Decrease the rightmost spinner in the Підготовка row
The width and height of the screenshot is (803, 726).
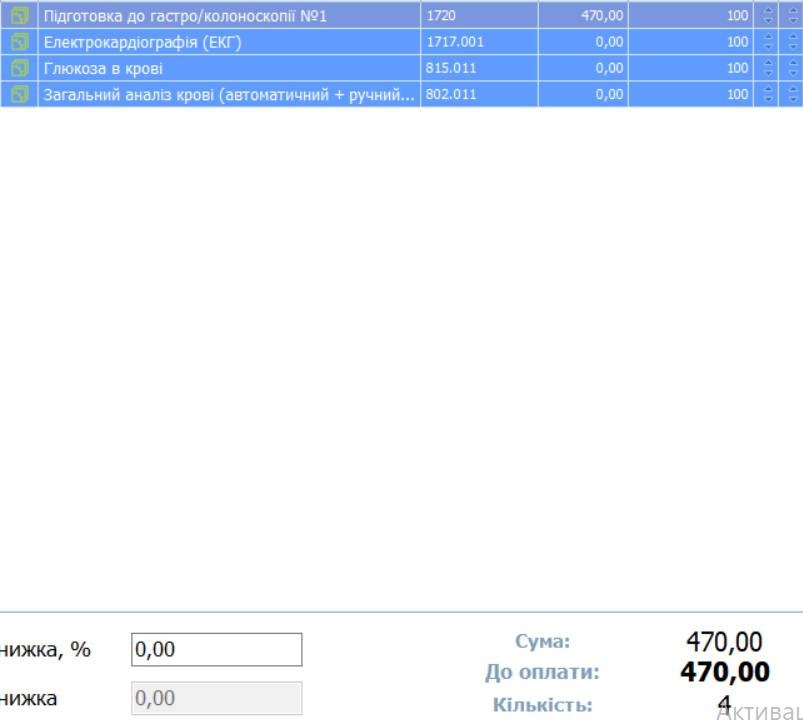793,20
